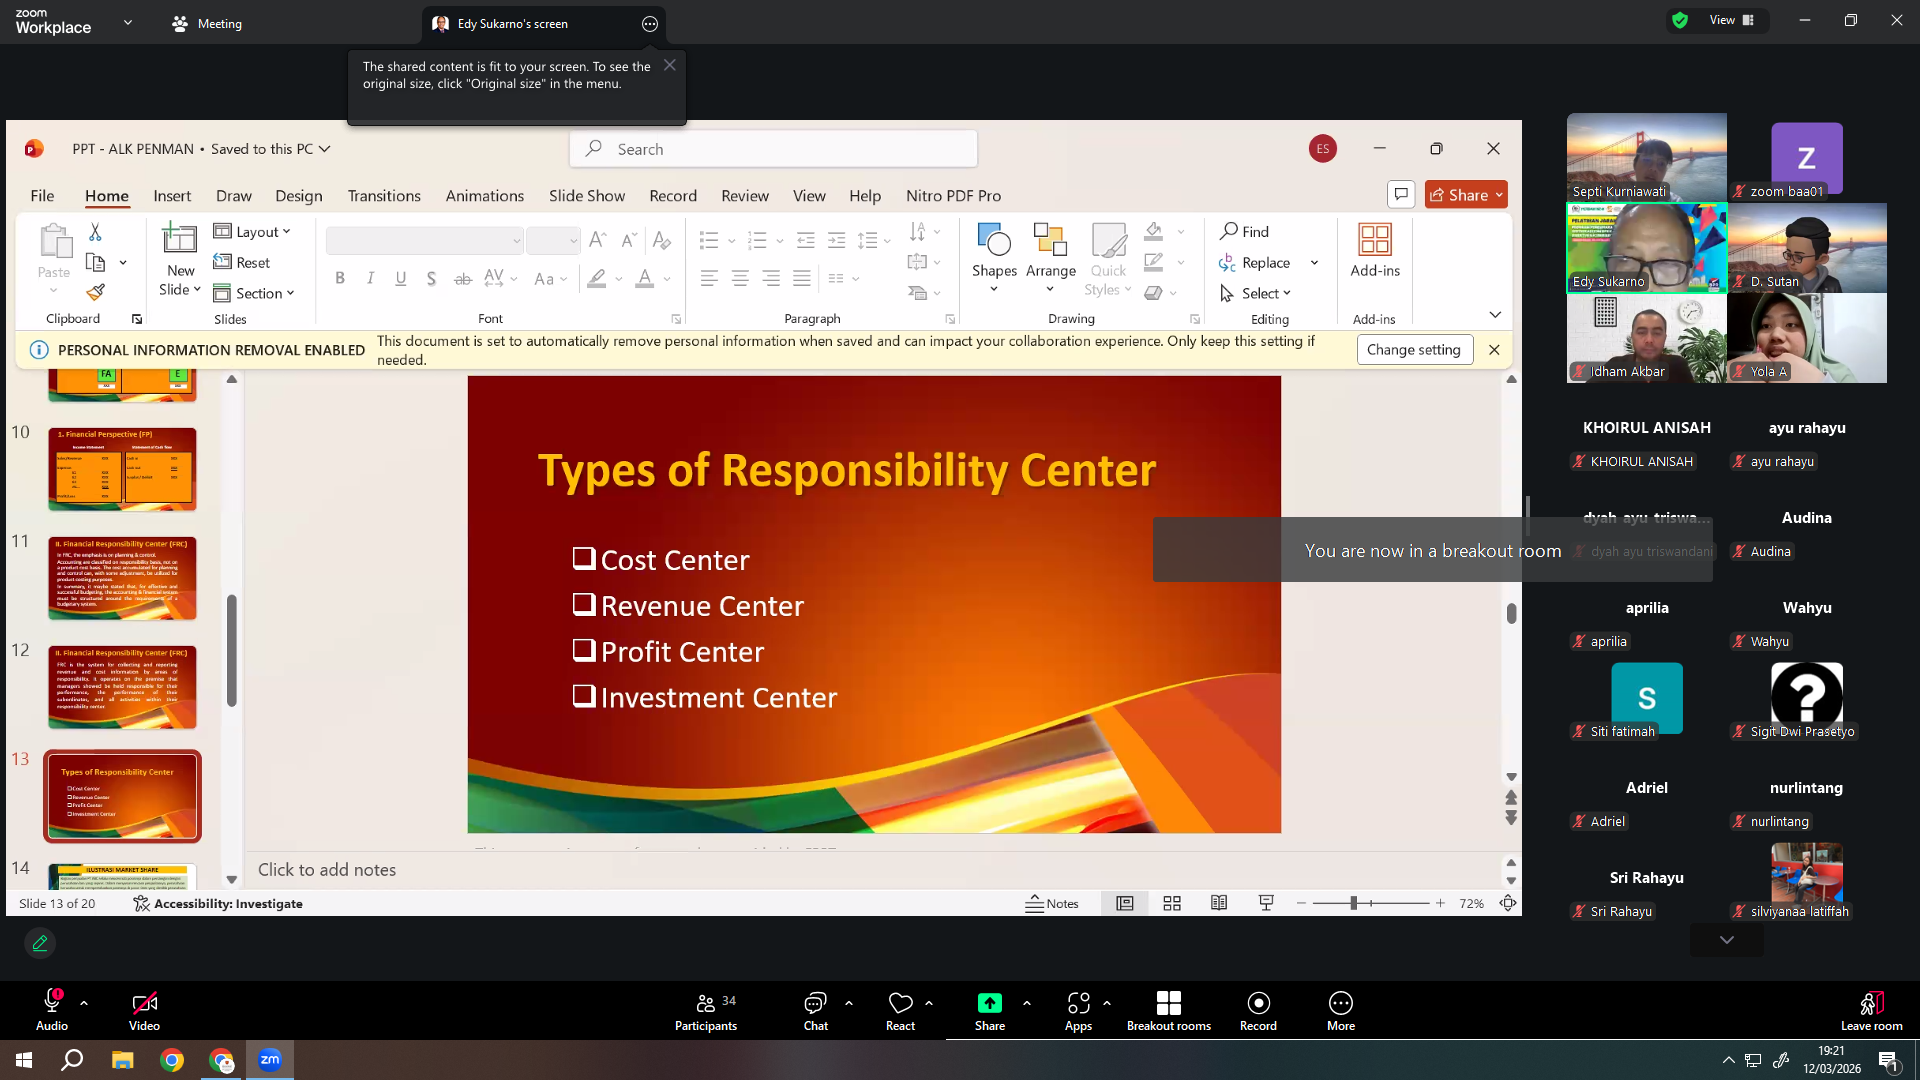
Task: Unmute the Zoom Audio microphone
Action: point(52,1011)
